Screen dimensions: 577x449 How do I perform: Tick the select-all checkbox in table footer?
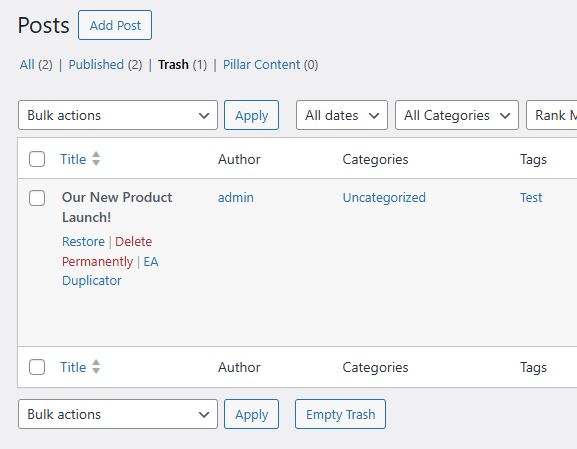click(x=37, y=367)
